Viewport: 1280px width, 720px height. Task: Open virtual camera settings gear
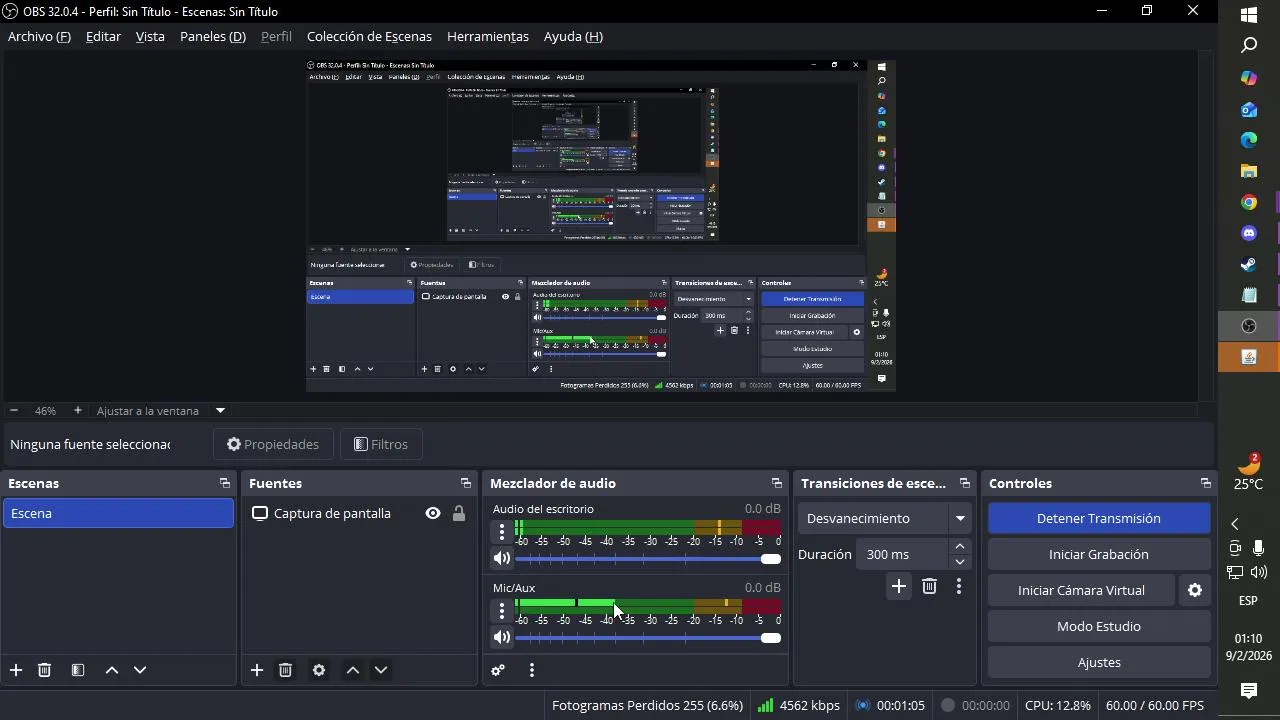1195,590
